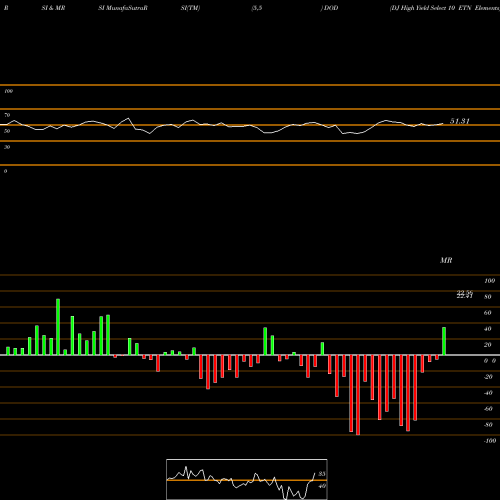Click the overlapping 22.56 value label

click(465, 294)
